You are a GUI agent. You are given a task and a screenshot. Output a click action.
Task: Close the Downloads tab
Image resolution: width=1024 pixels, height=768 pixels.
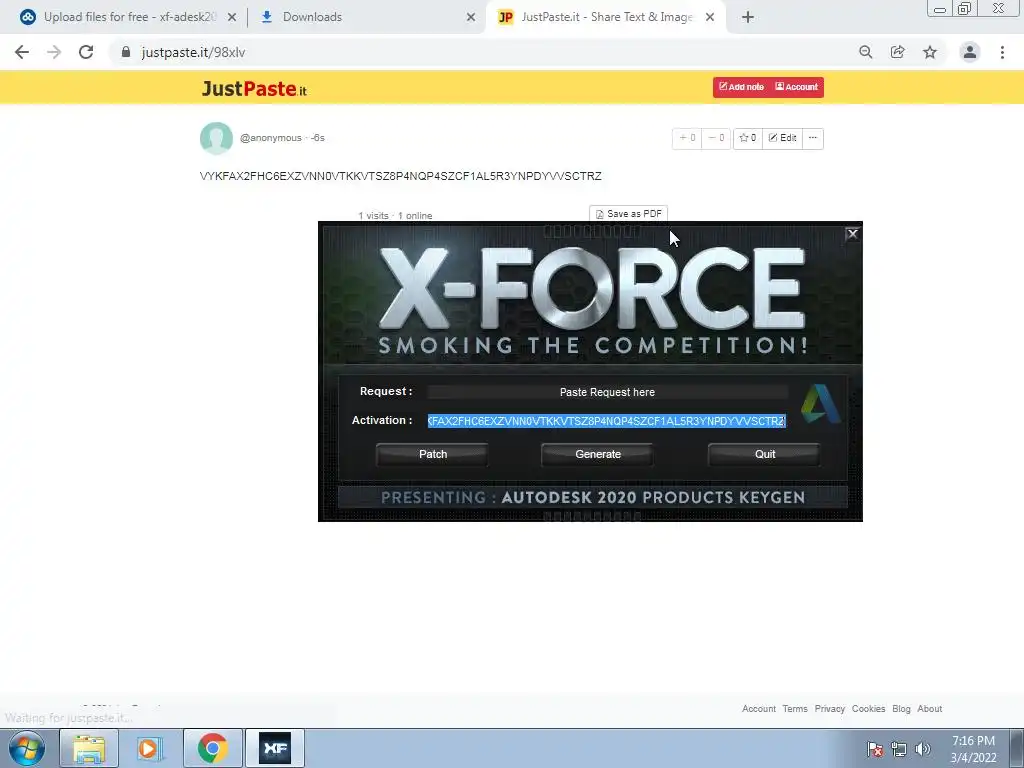click(x=471, y=18)
